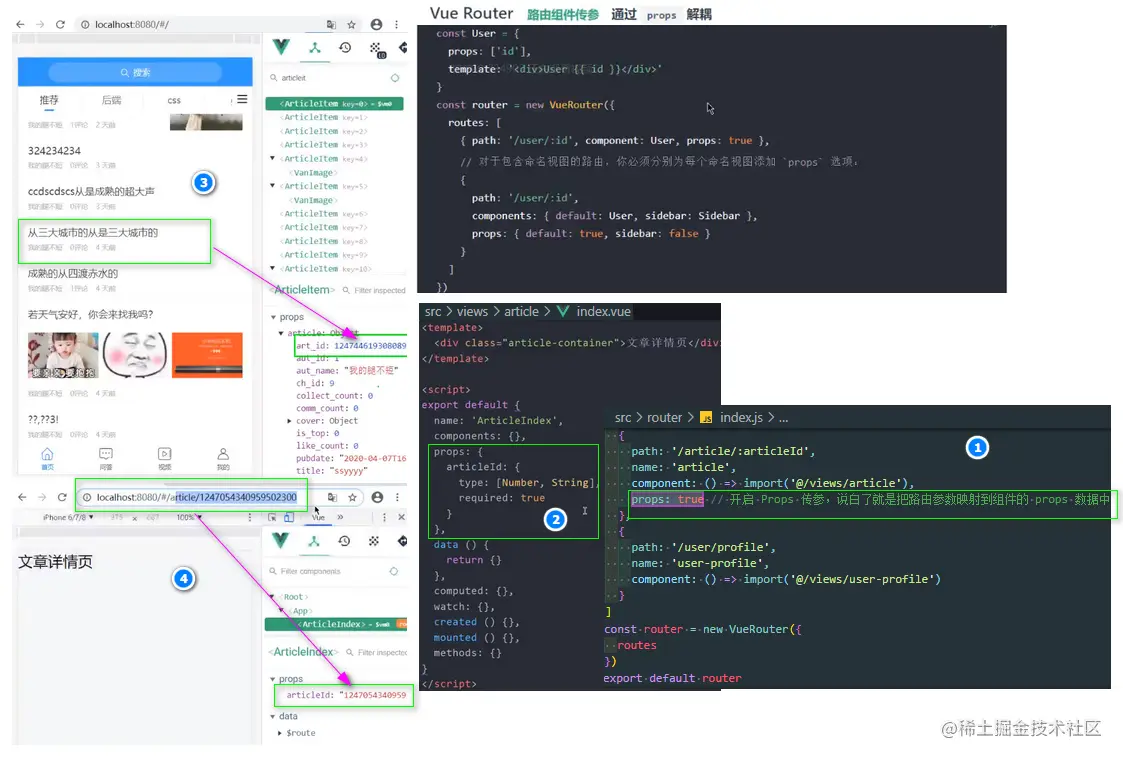Collapse props section under ArticleItem inspector
This screenshot has height=760, width=1123.
tap(273, 317)
